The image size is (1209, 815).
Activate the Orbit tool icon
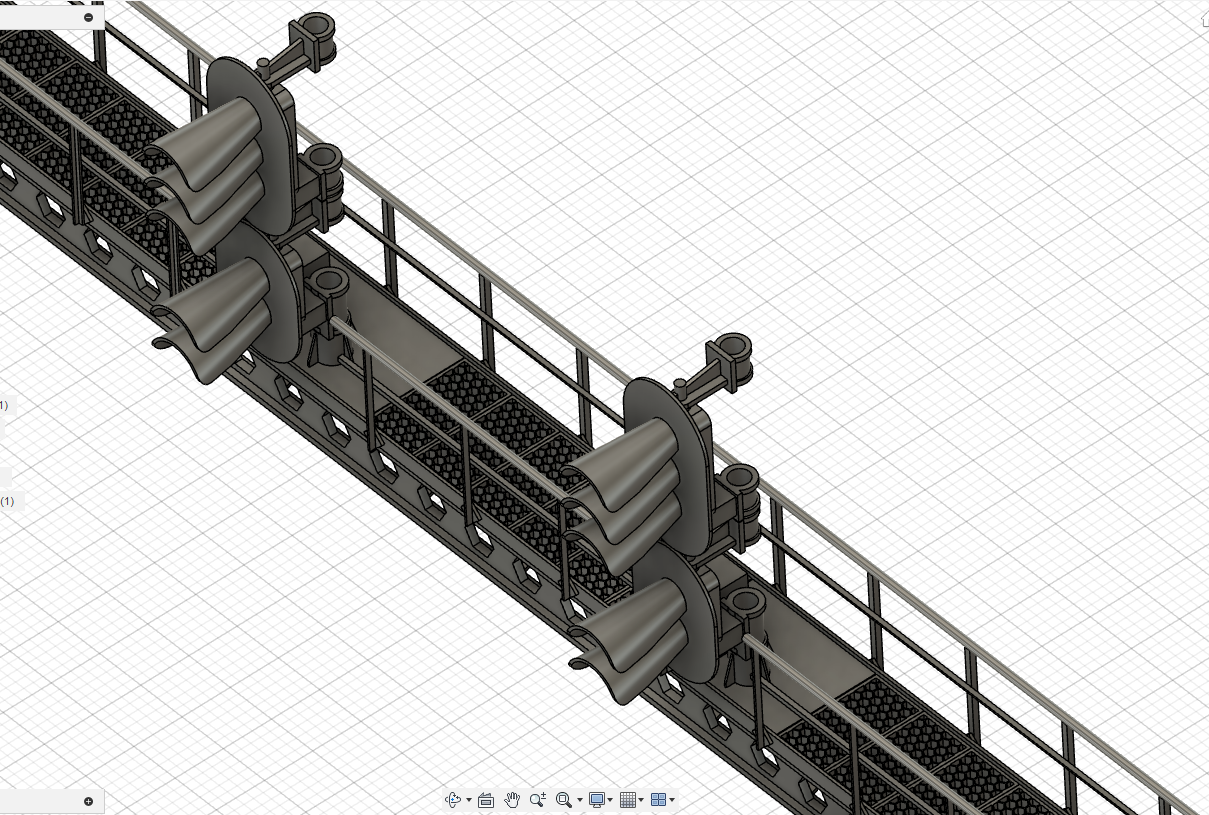click(452, 800)
